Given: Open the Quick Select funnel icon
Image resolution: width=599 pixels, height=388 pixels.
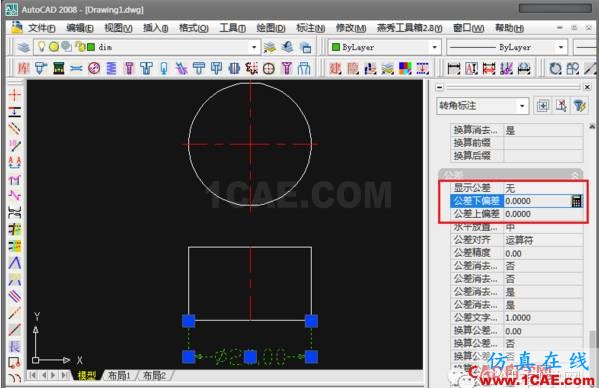Looking at the screenshot, I should point(580,106).
